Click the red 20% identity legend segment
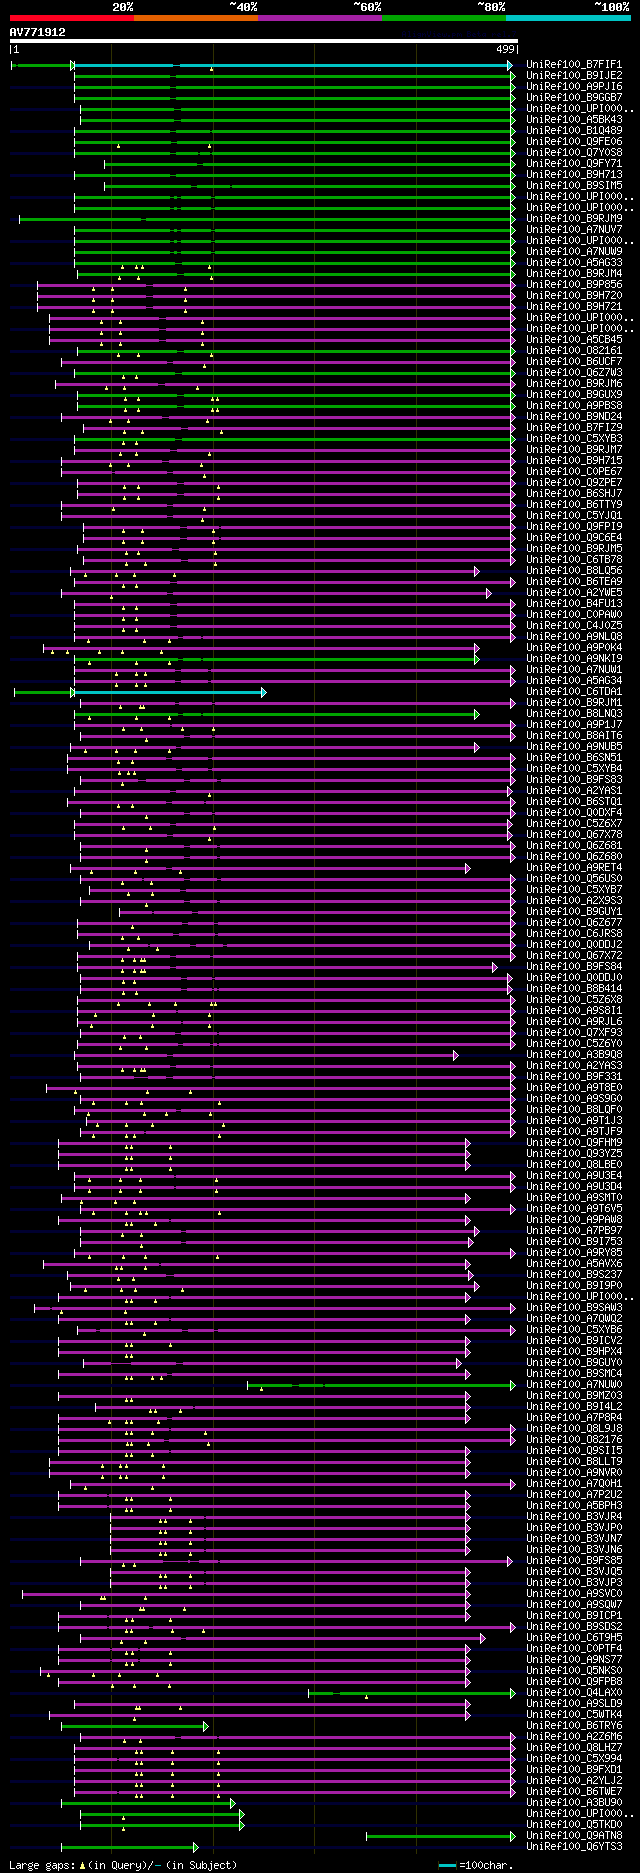Image resolution: width=640 pixels, height=1873 pixels. coord(72,18)
